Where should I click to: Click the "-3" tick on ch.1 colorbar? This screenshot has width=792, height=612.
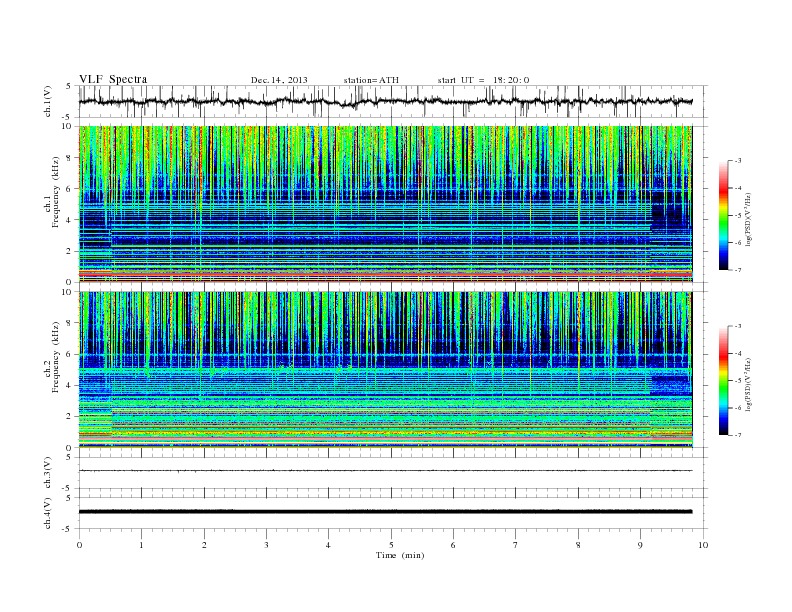click(x=737, y=161)
